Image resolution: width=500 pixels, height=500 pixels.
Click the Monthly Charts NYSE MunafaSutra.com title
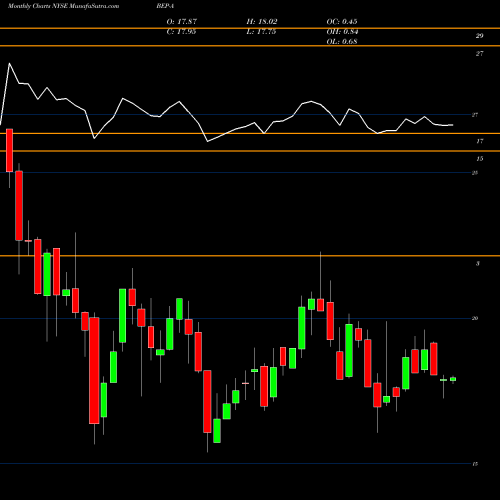coord(63,6)
